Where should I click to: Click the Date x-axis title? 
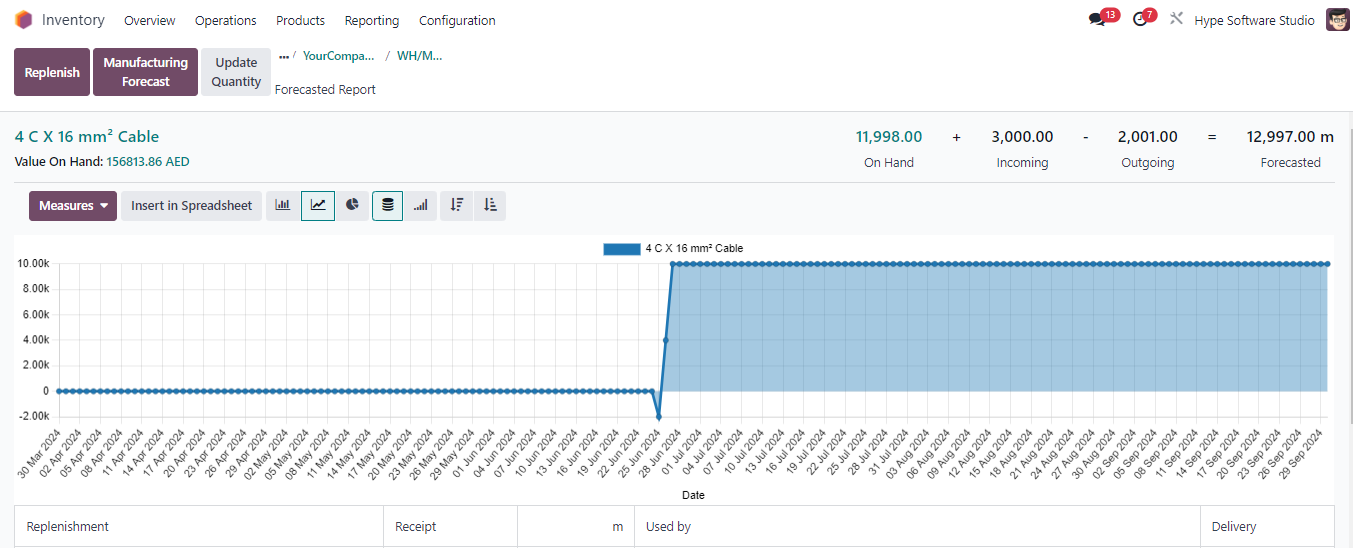click(693, 495)
